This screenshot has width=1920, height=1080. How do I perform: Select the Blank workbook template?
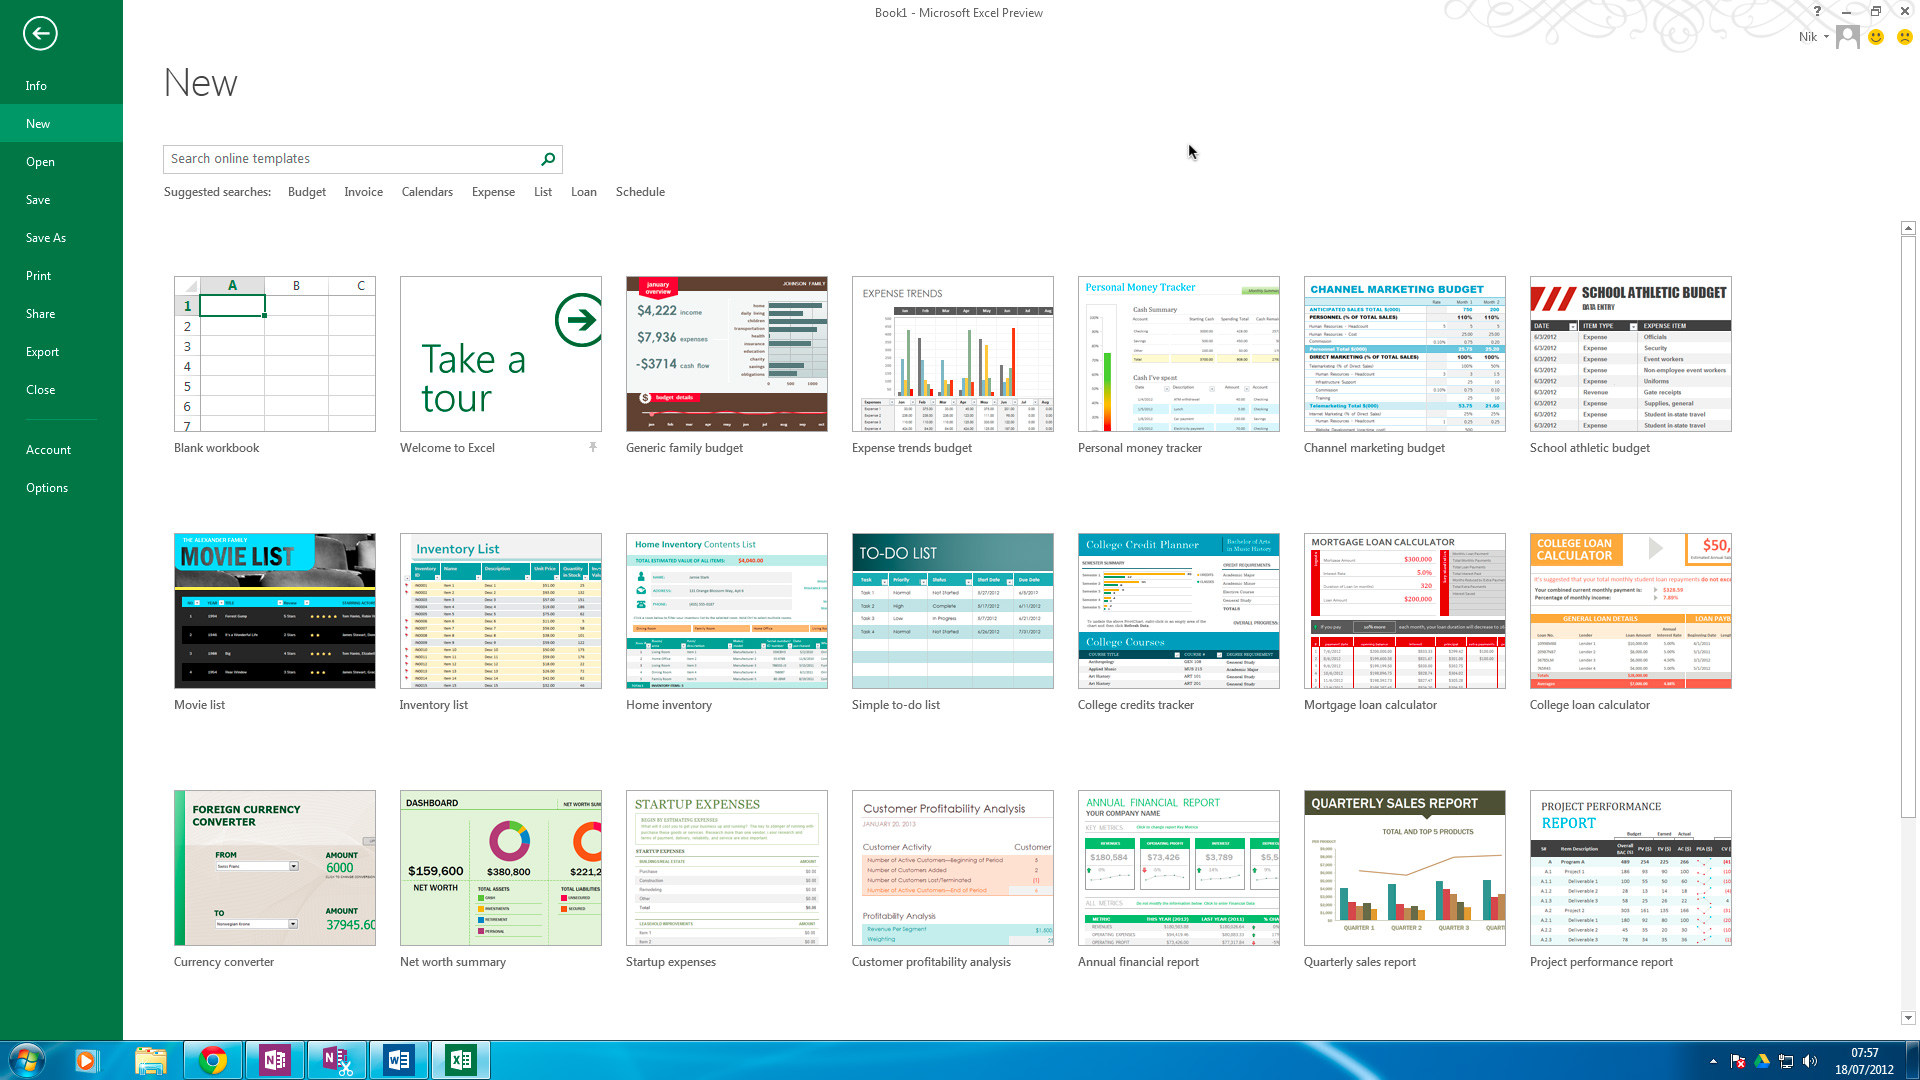(275, 354)
